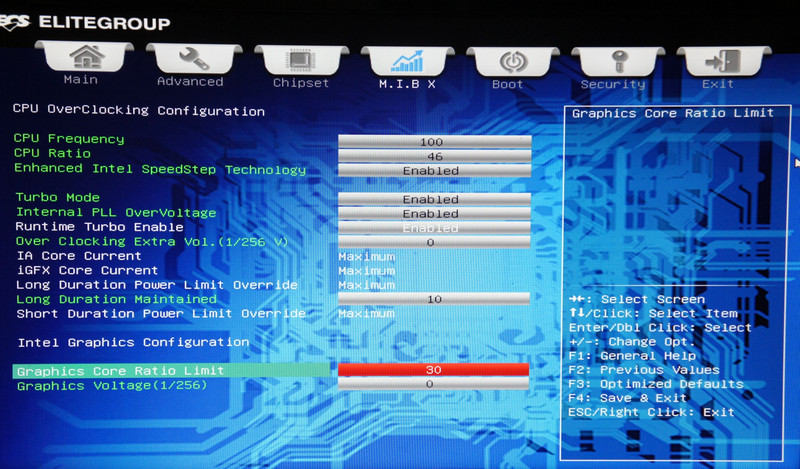Open the Security tab key icon
The image size is (800, 469).
[x=619, y=62]
